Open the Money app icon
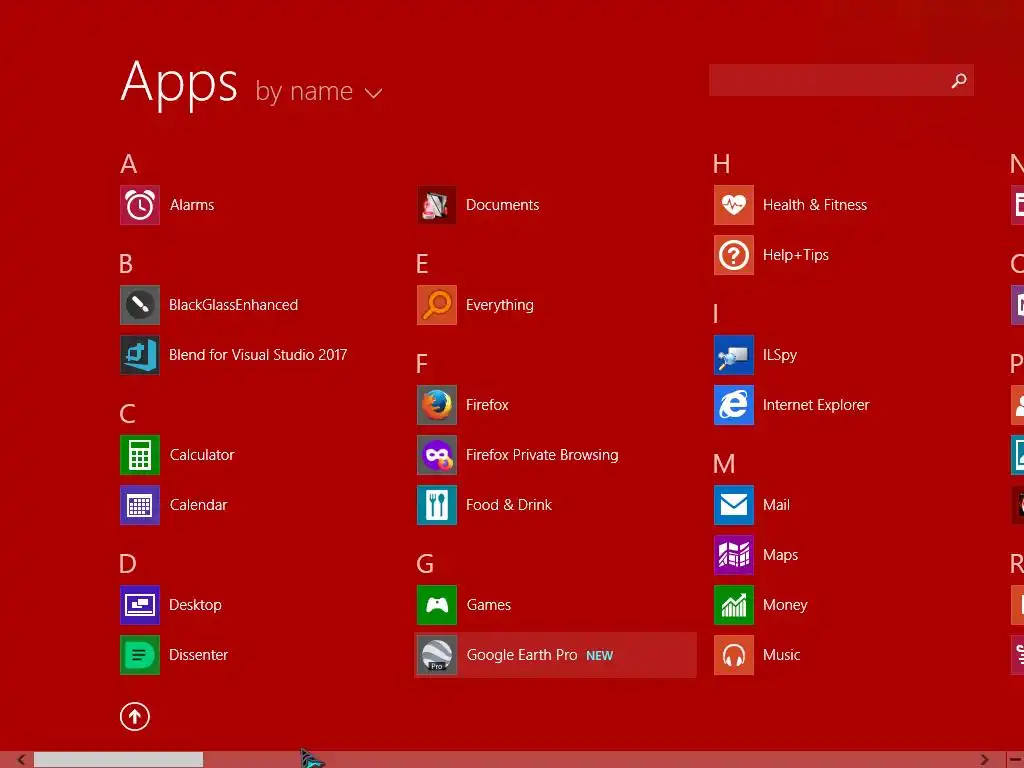The image size is (1024, 768). (734, 605)
